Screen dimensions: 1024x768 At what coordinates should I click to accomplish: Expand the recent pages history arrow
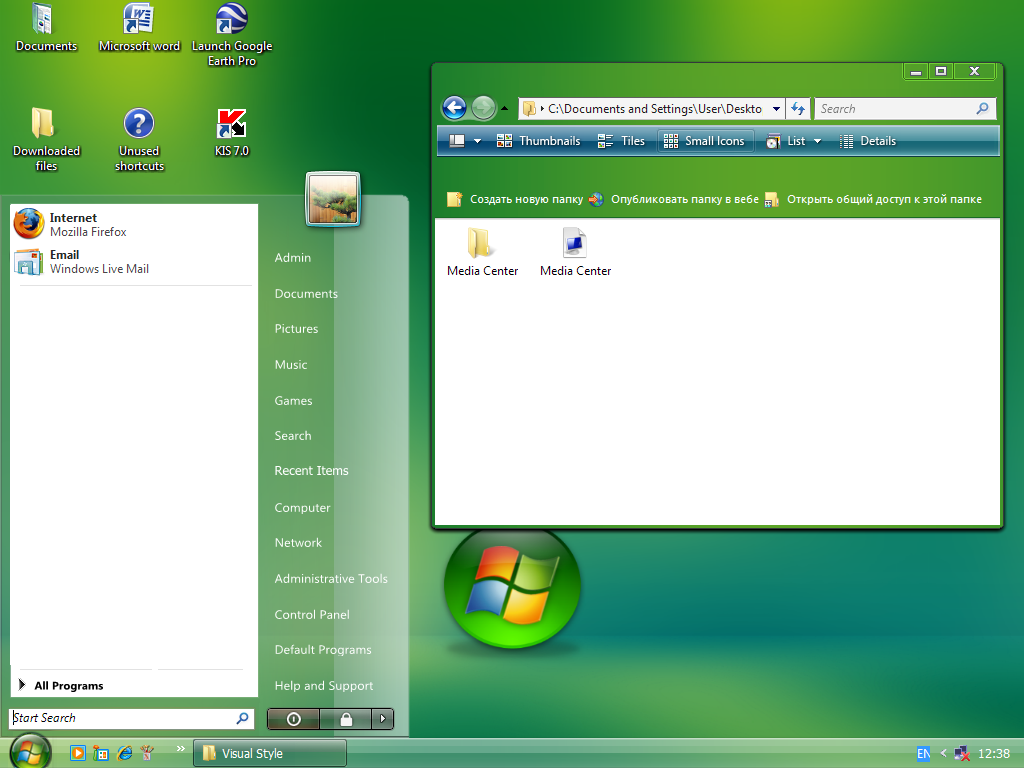point(504,108)
